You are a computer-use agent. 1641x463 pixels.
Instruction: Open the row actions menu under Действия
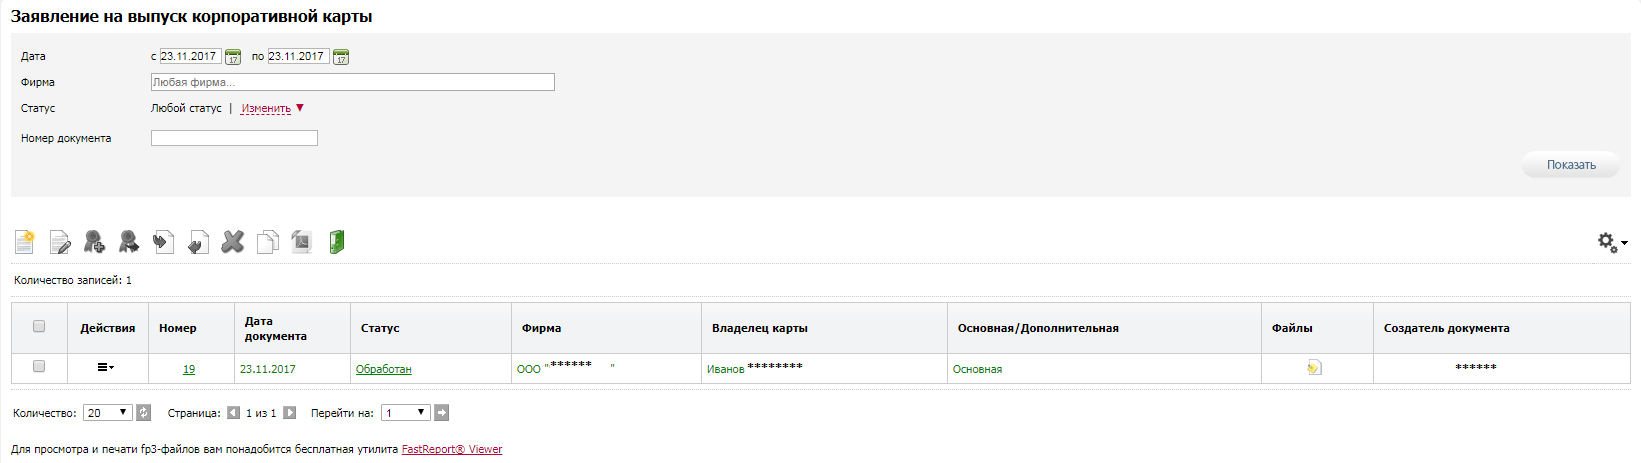point(105,367)
